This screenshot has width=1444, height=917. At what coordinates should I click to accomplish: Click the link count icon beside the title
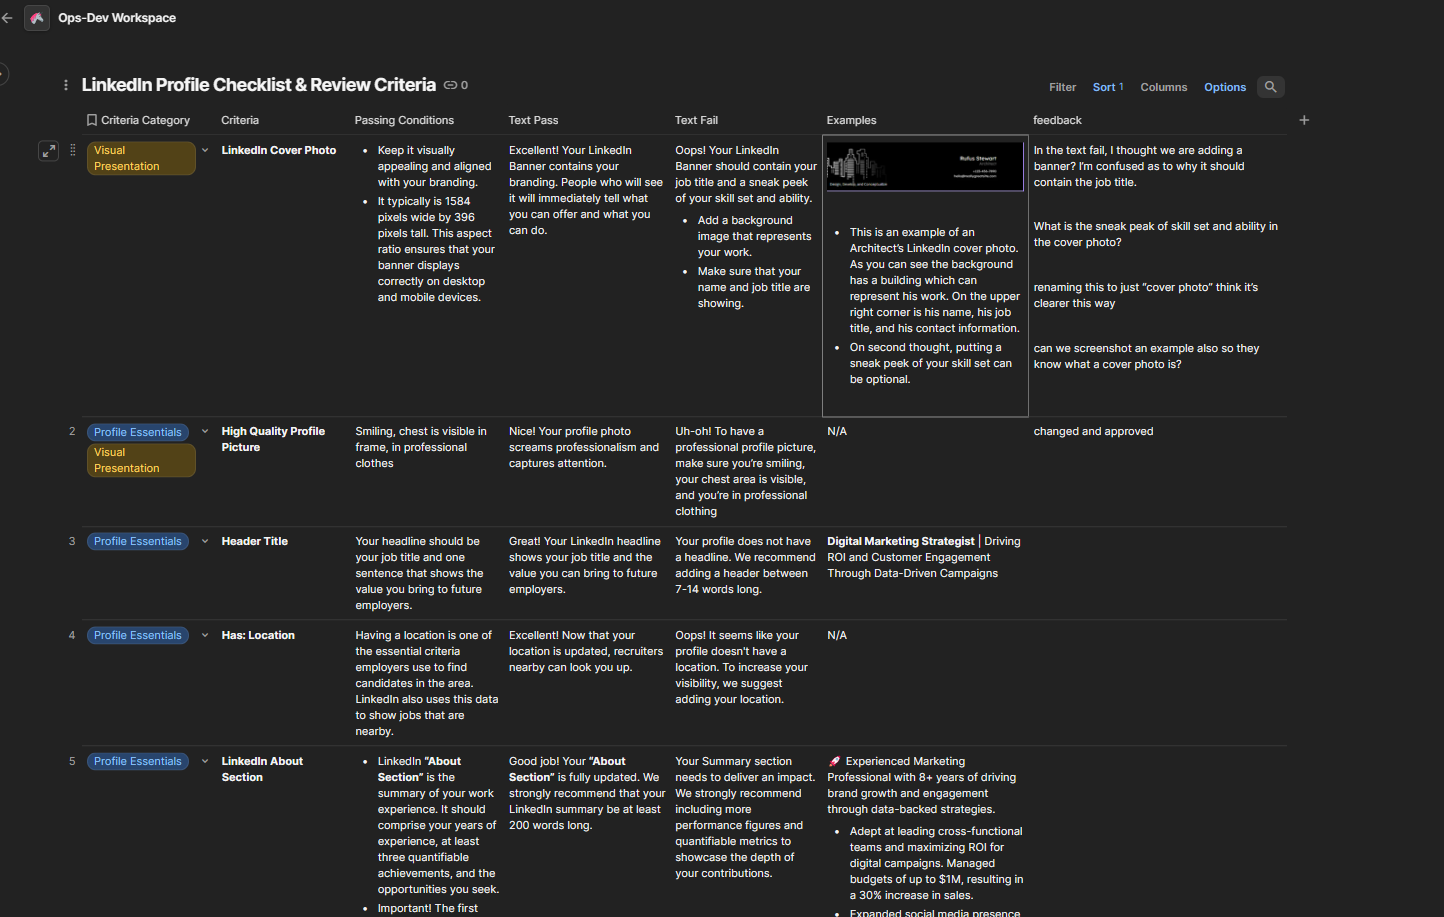(x=451, y=86)
